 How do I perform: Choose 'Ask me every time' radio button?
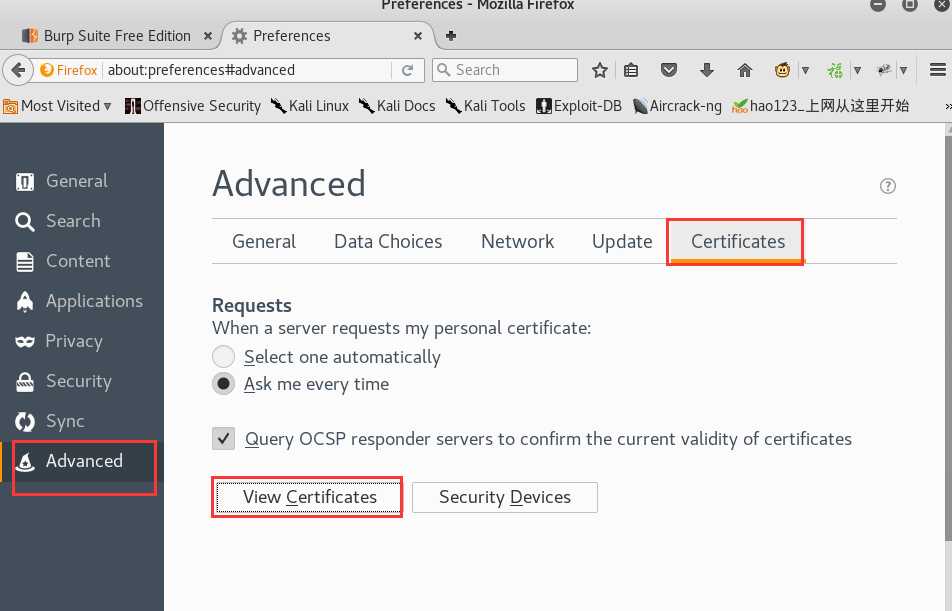[224, 384]
